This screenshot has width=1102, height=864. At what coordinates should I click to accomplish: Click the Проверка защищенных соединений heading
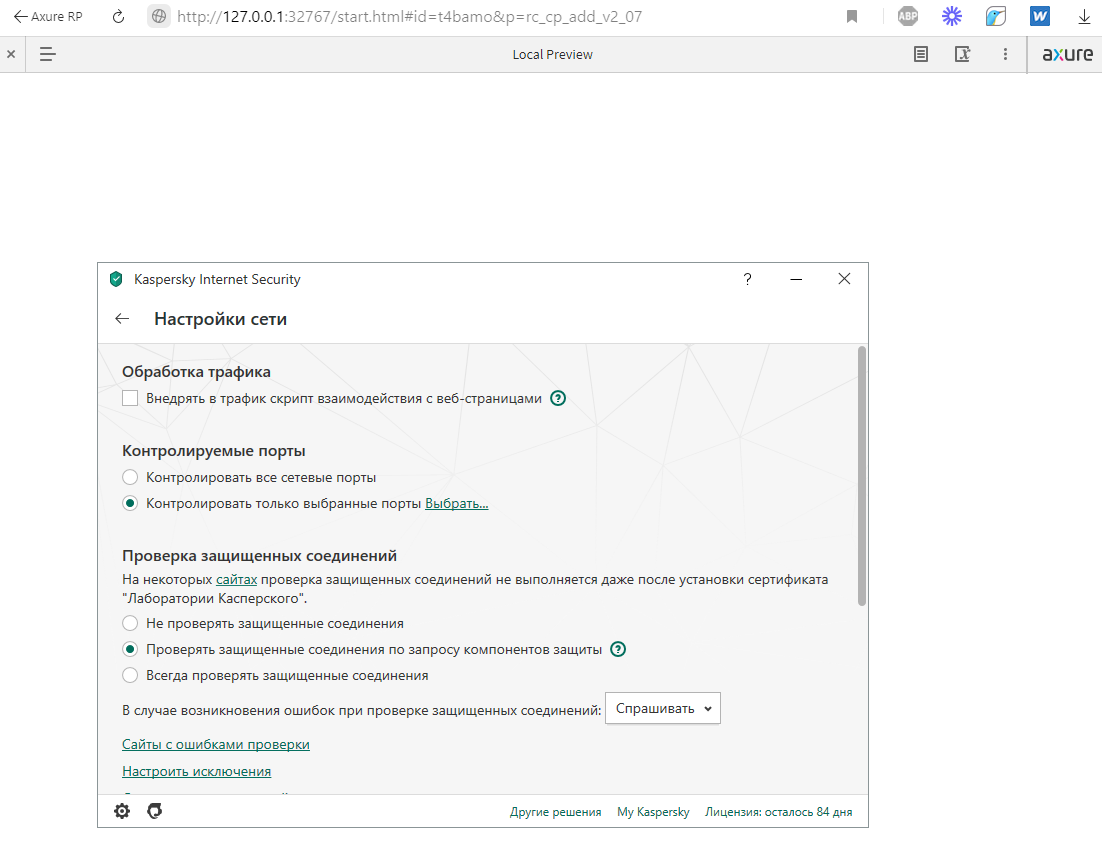click(x=259, y=556)
